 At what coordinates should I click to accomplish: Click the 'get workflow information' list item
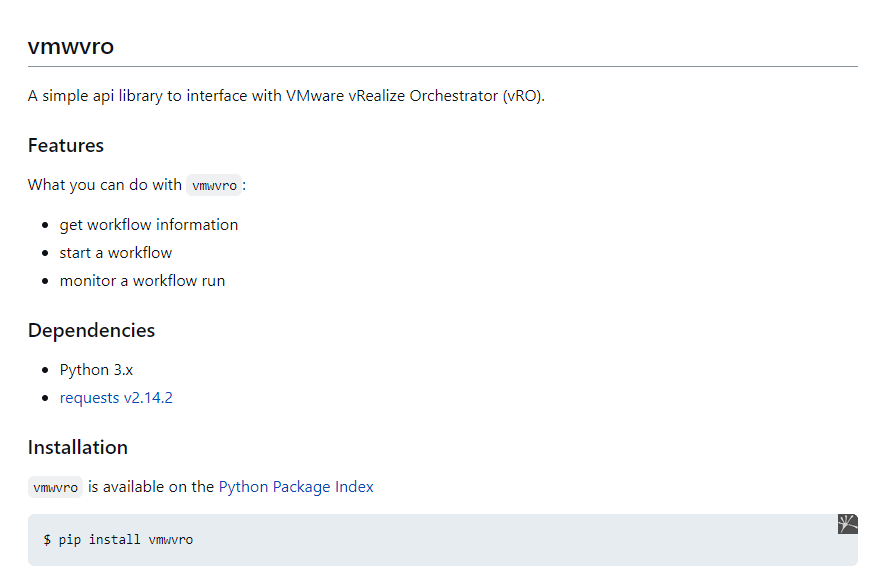[x=149, y=225]
